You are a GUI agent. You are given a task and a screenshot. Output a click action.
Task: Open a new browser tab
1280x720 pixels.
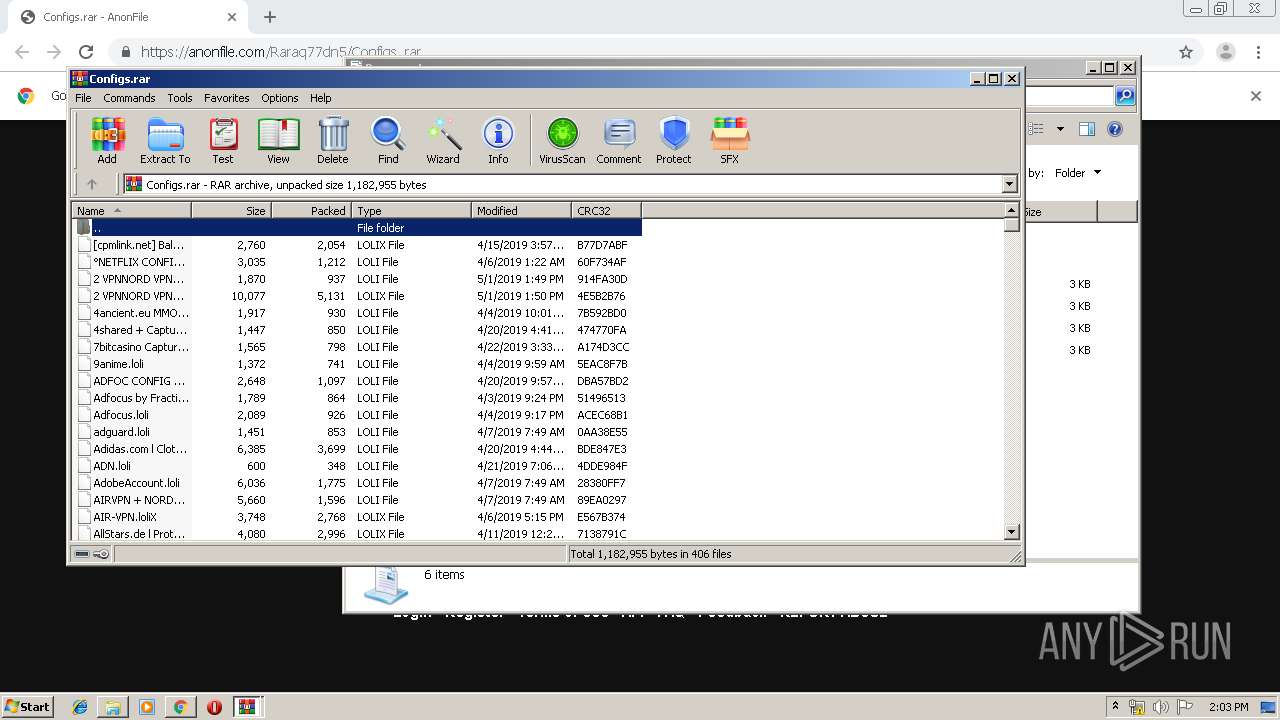click(270, 17)
